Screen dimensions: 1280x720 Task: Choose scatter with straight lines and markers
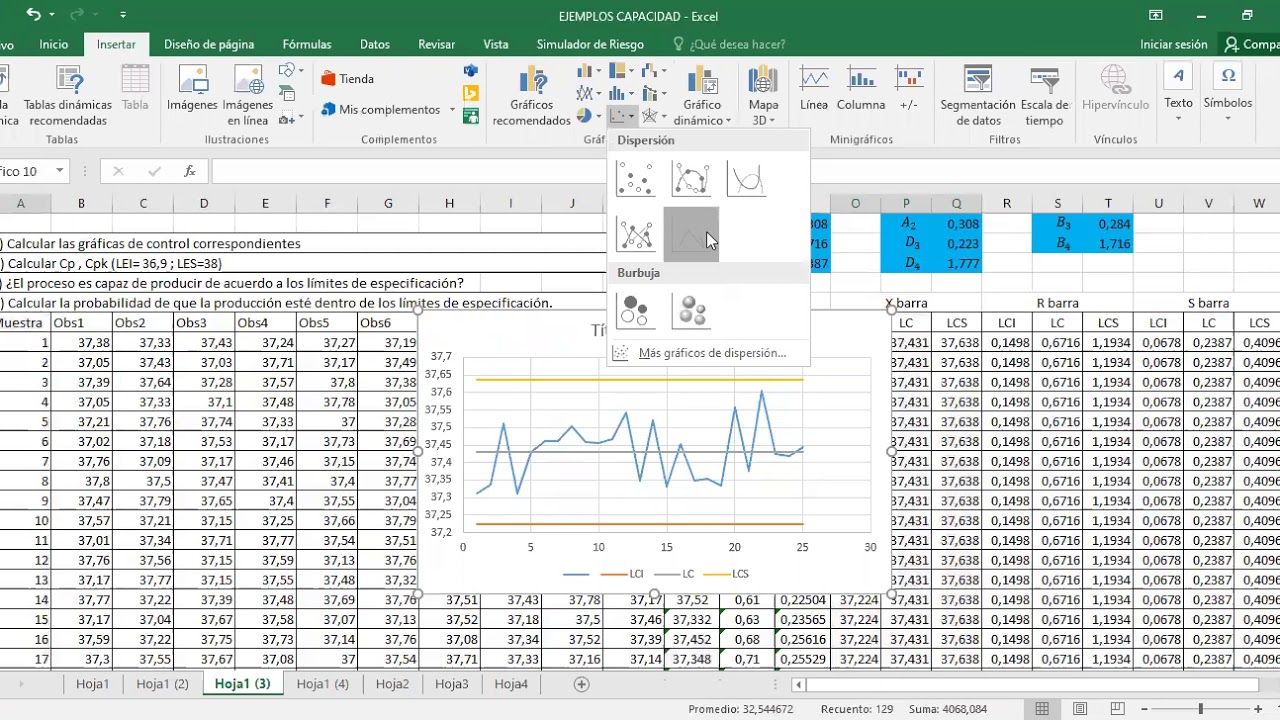point(636,234)
